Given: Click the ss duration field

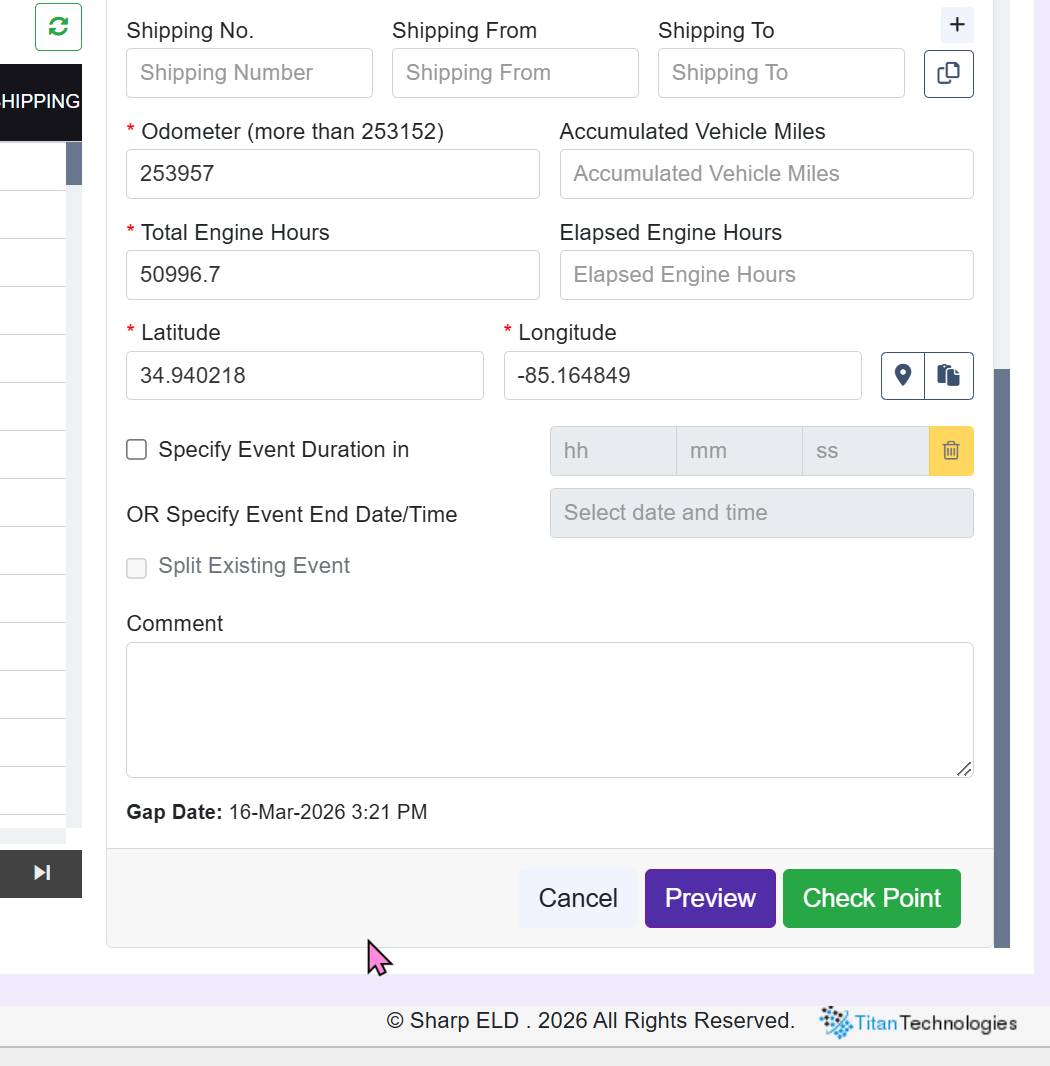Looking at the screenshot, I should [x=866, y=451].
